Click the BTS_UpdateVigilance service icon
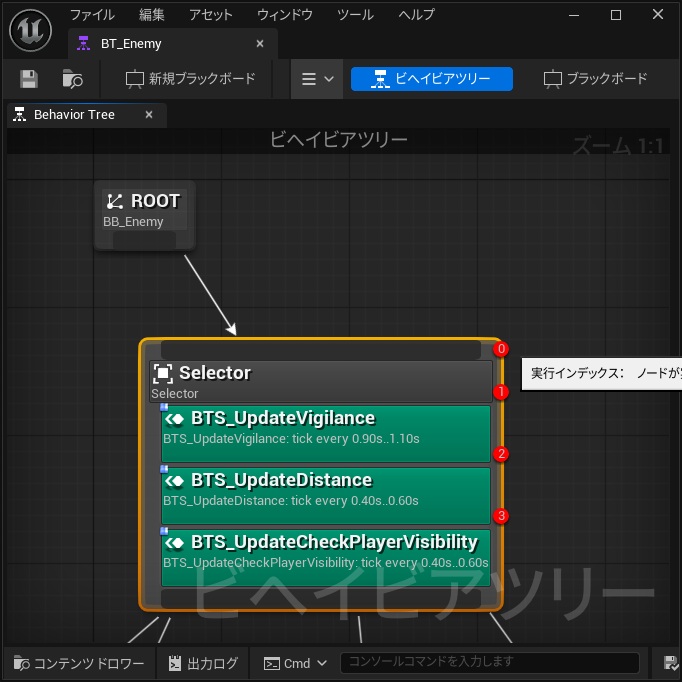Viewport: 682px width, 682px height. click(174, 419)
